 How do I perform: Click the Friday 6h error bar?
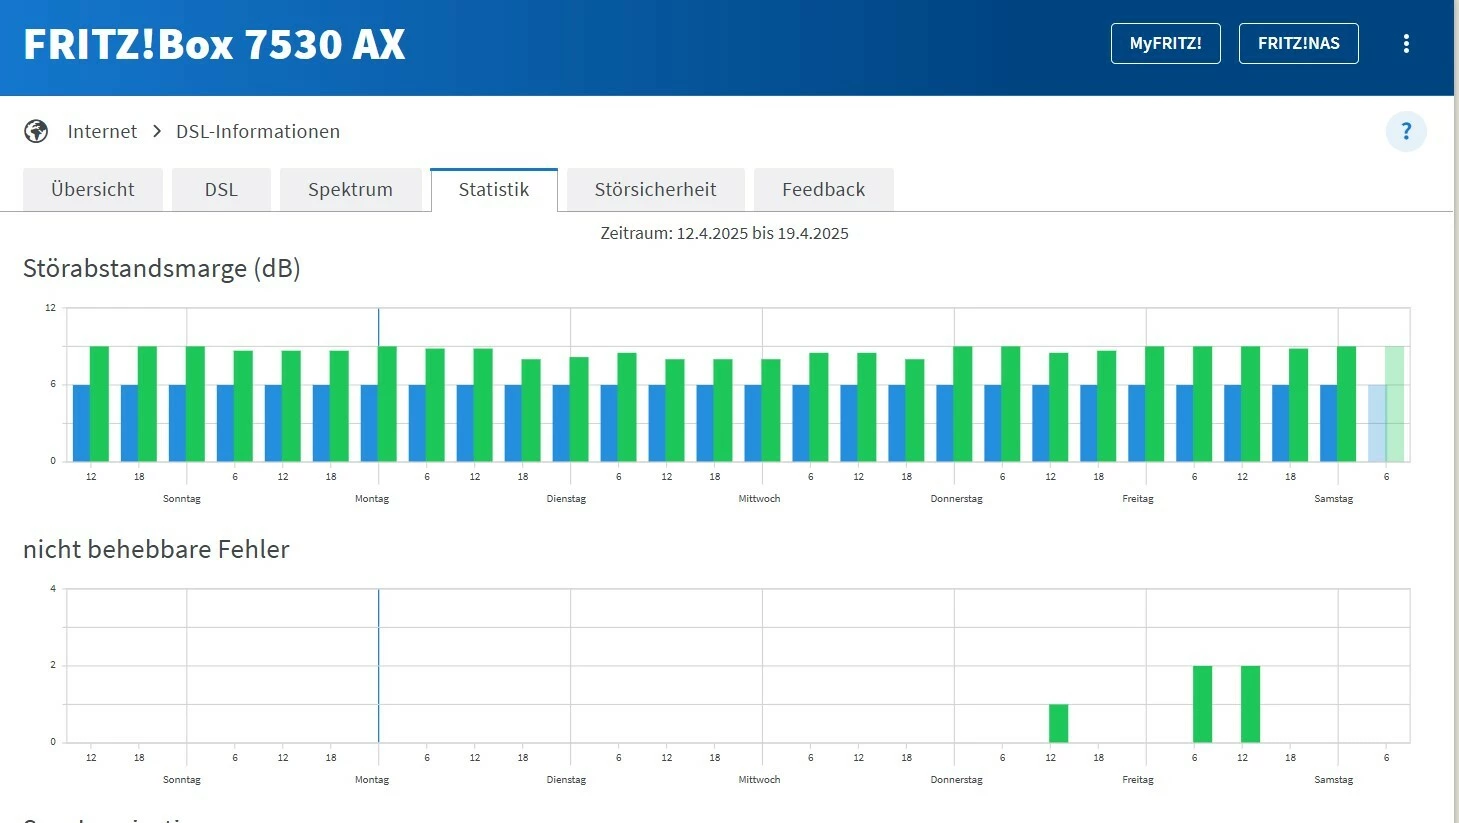pyautogui.click(x=1202, y=704)
